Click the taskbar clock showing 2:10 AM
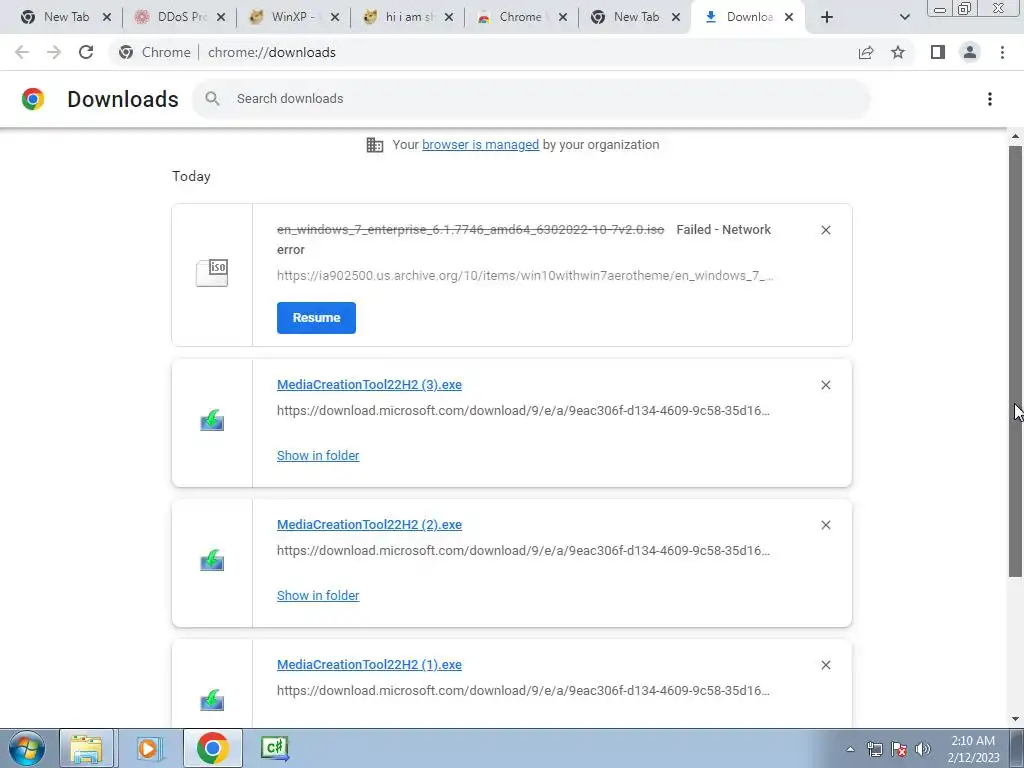 coord(973,749)
